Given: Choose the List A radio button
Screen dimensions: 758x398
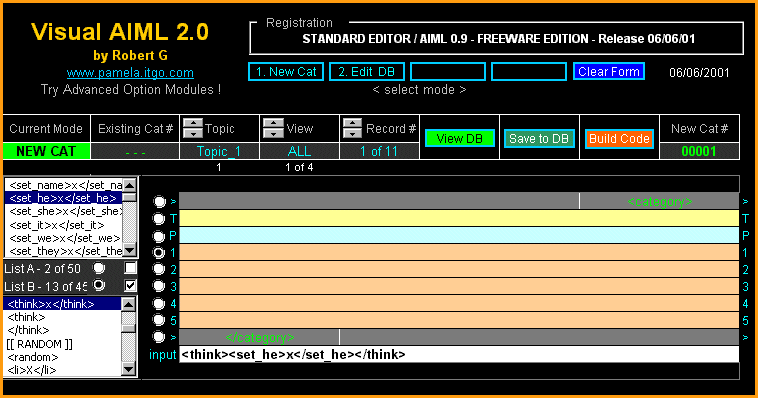Looking at the screenshot, I should [x=99, y=267].
